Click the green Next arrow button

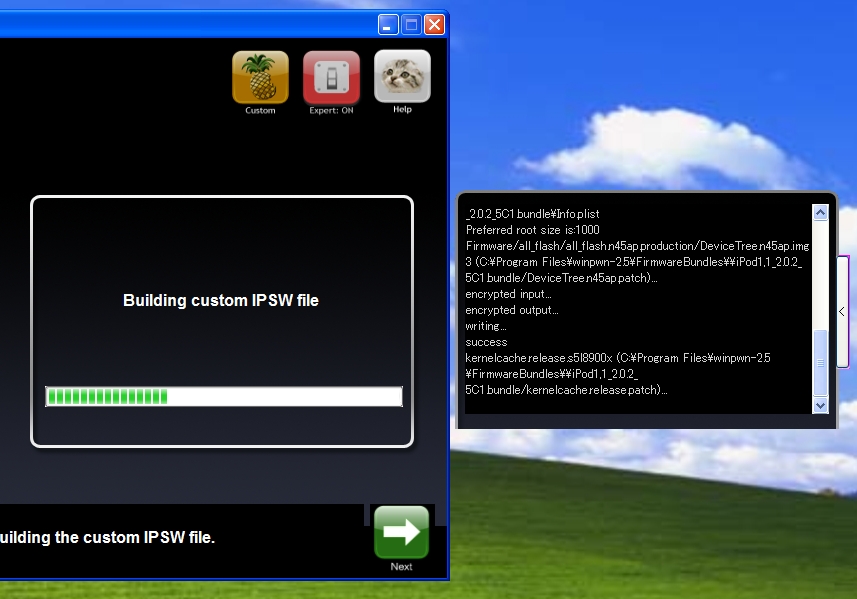pos(401,532)
